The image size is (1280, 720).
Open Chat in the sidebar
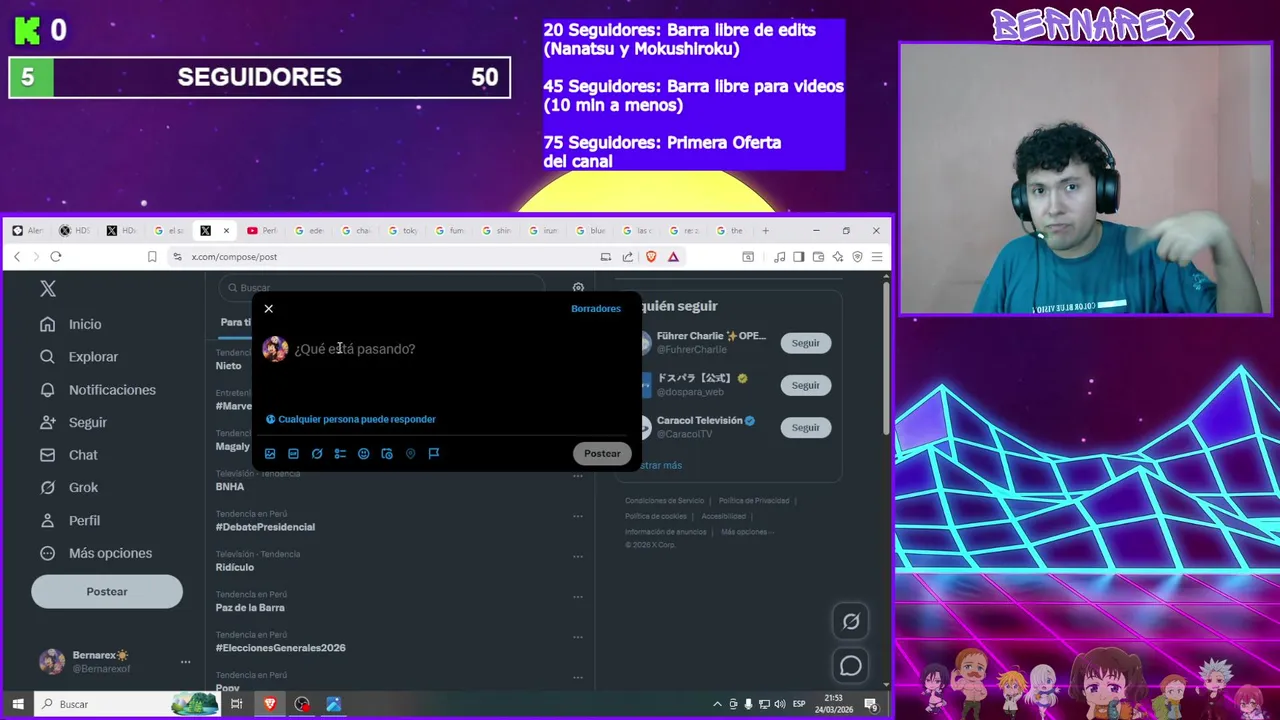(69, 455)
